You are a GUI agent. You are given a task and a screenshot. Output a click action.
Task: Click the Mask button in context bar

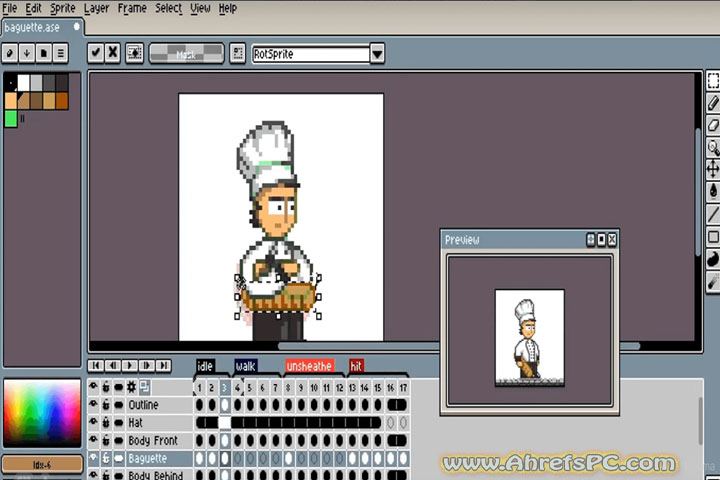tap(186, 54)
